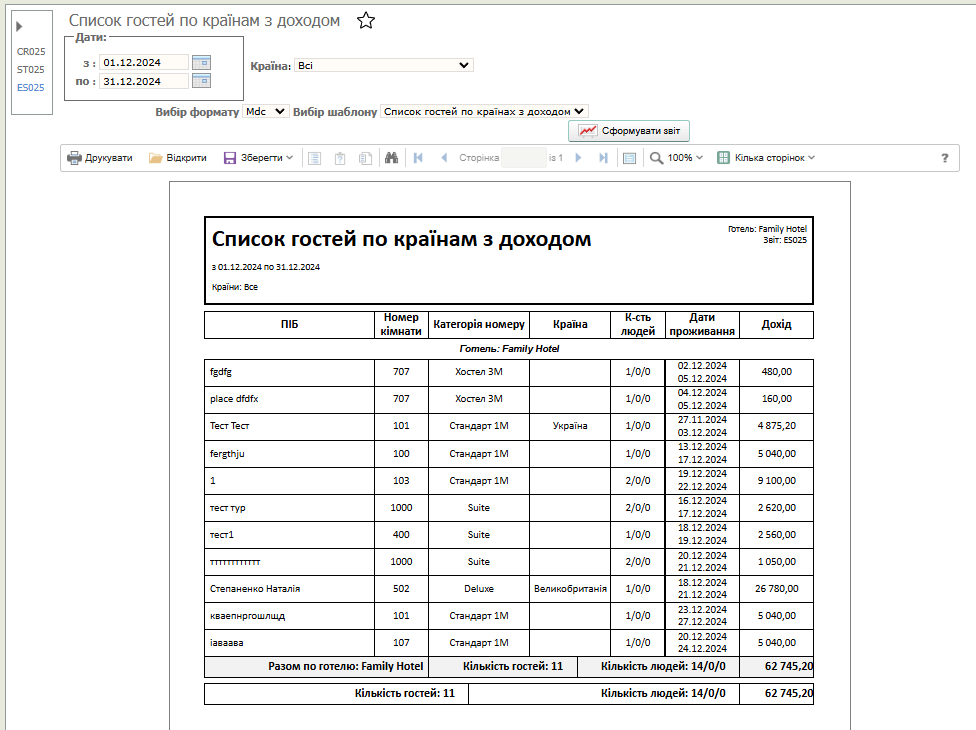
Task: Click the binoculars find icon
Action: click(391, 158)
